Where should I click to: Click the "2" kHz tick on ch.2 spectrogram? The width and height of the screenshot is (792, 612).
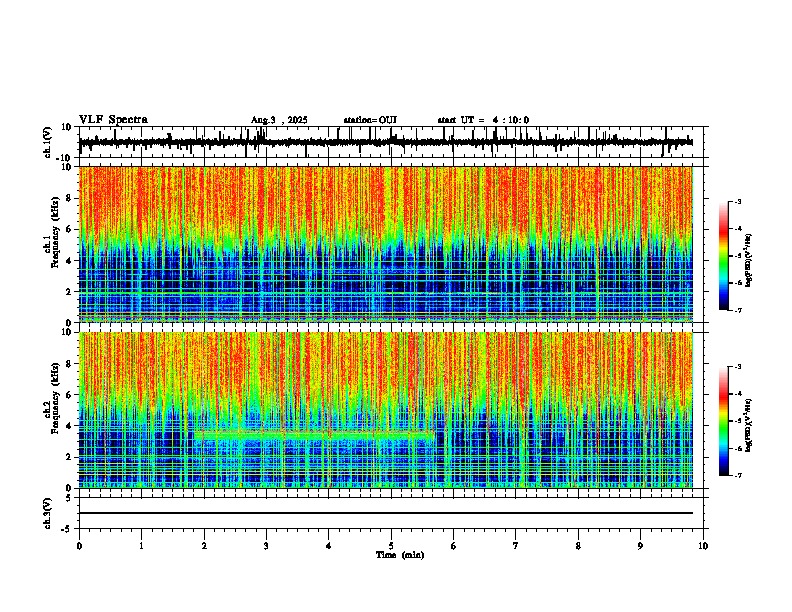point(70,457)
